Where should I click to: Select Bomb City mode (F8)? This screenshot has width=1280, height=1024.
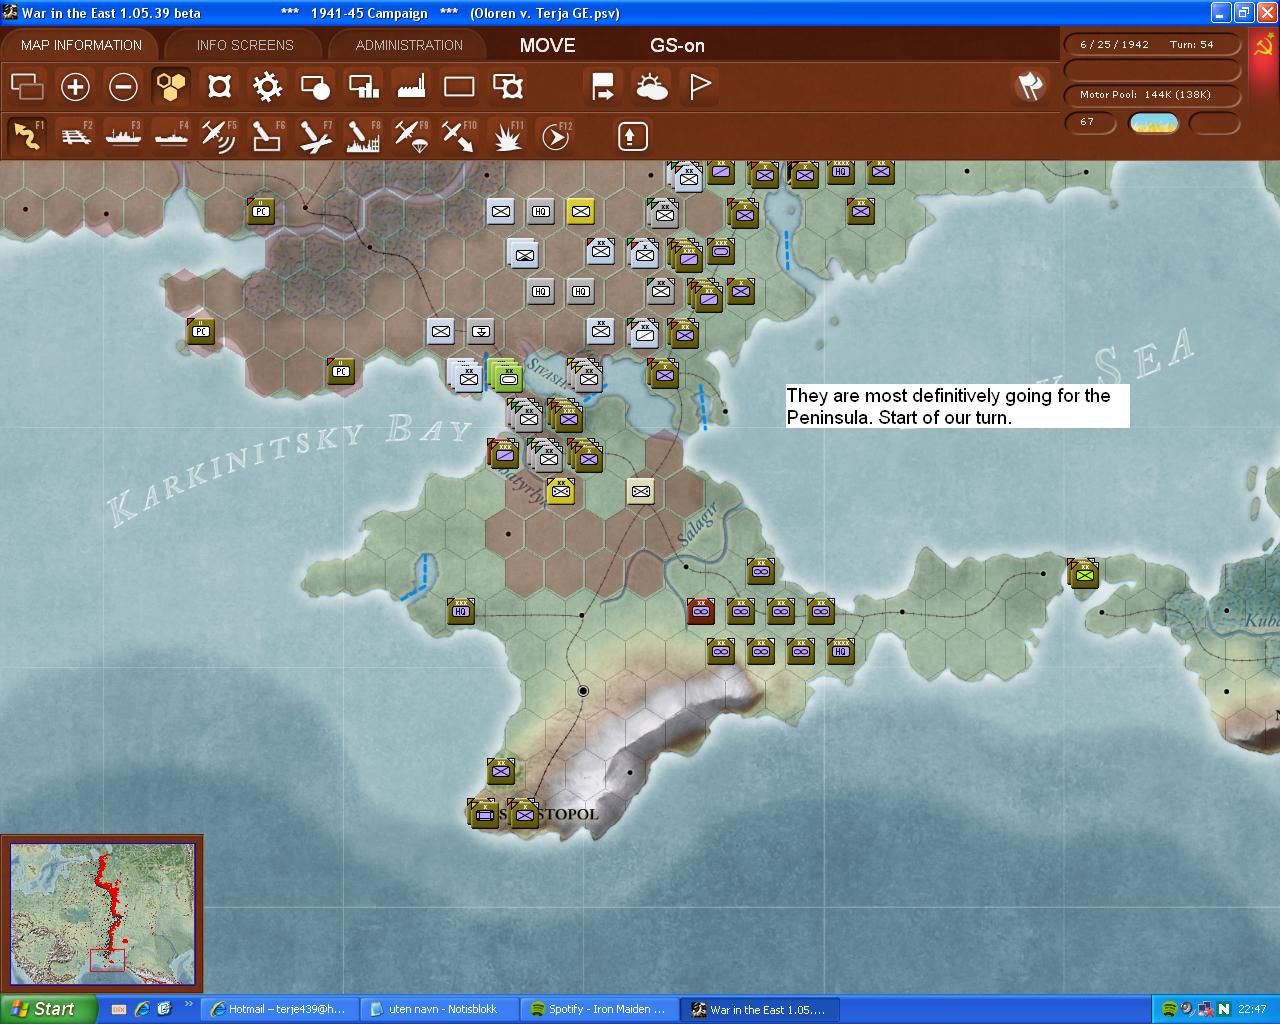(x=363, y=136)
